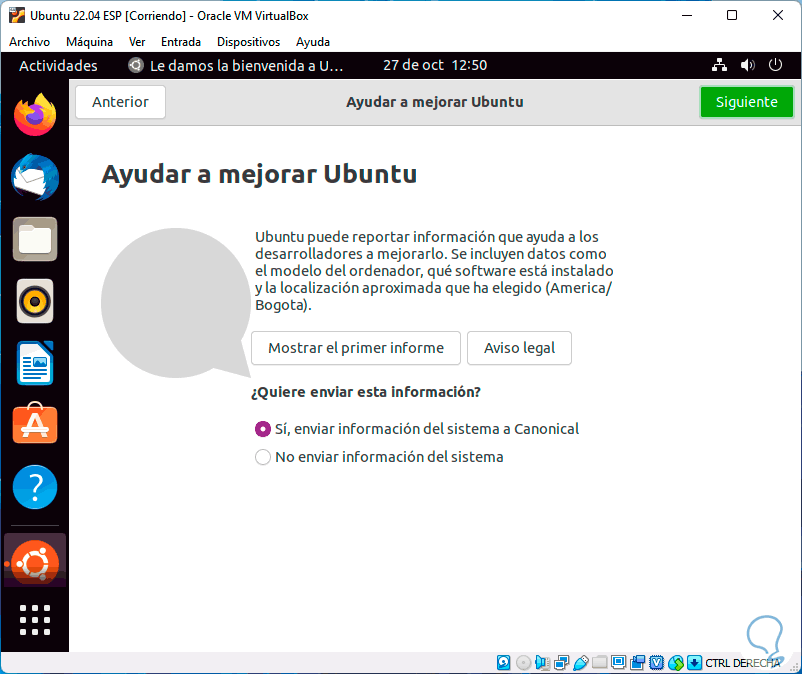Close the VirtualBox window
The image size is (802, 674).
[x=777, y=15]
